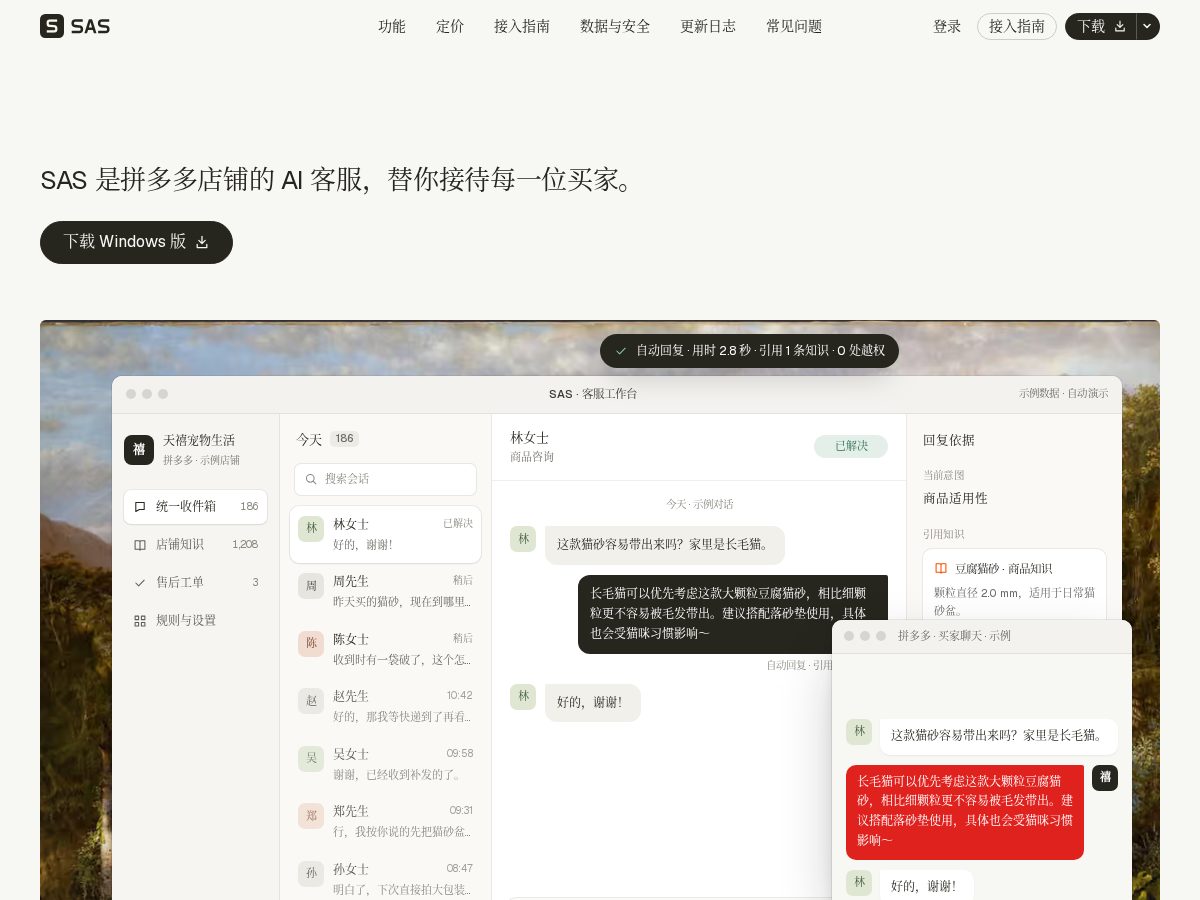
Task: Click the 禧 seller avatar in 买家聊天 window
Action: [x=1105, y=778]
